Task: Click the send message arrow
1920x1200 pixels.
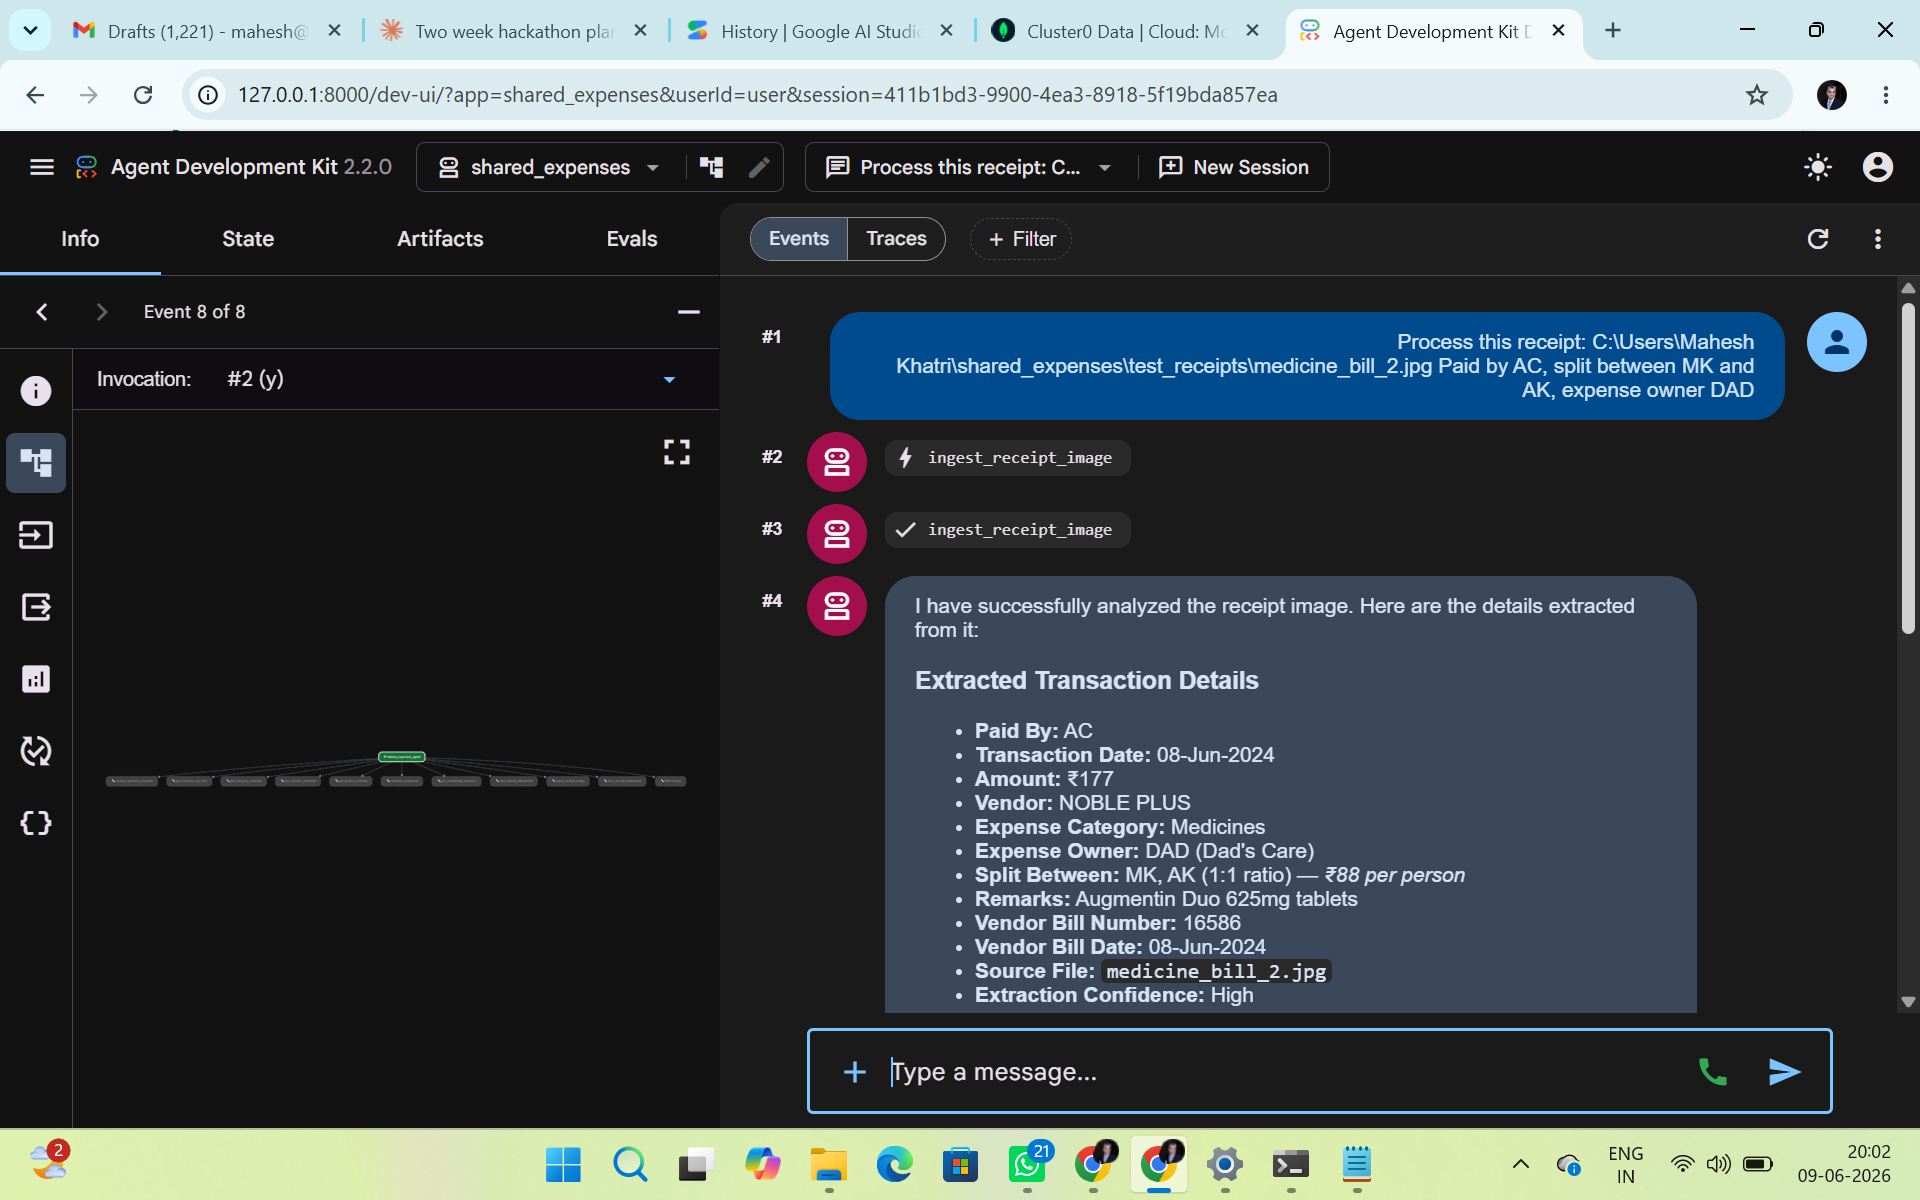Action: click(x=1784, y=1072)
